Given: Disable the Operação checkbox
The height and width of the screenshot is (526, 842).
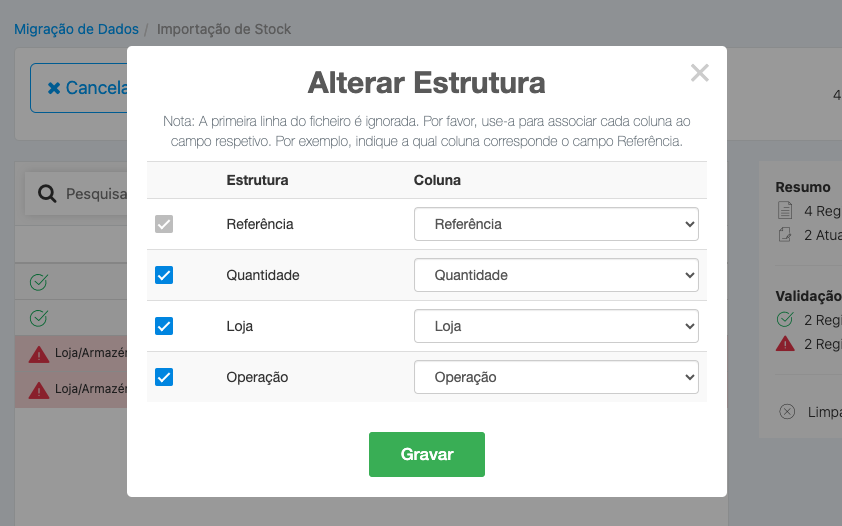Looking at the screenshot, I should (164, 377).
